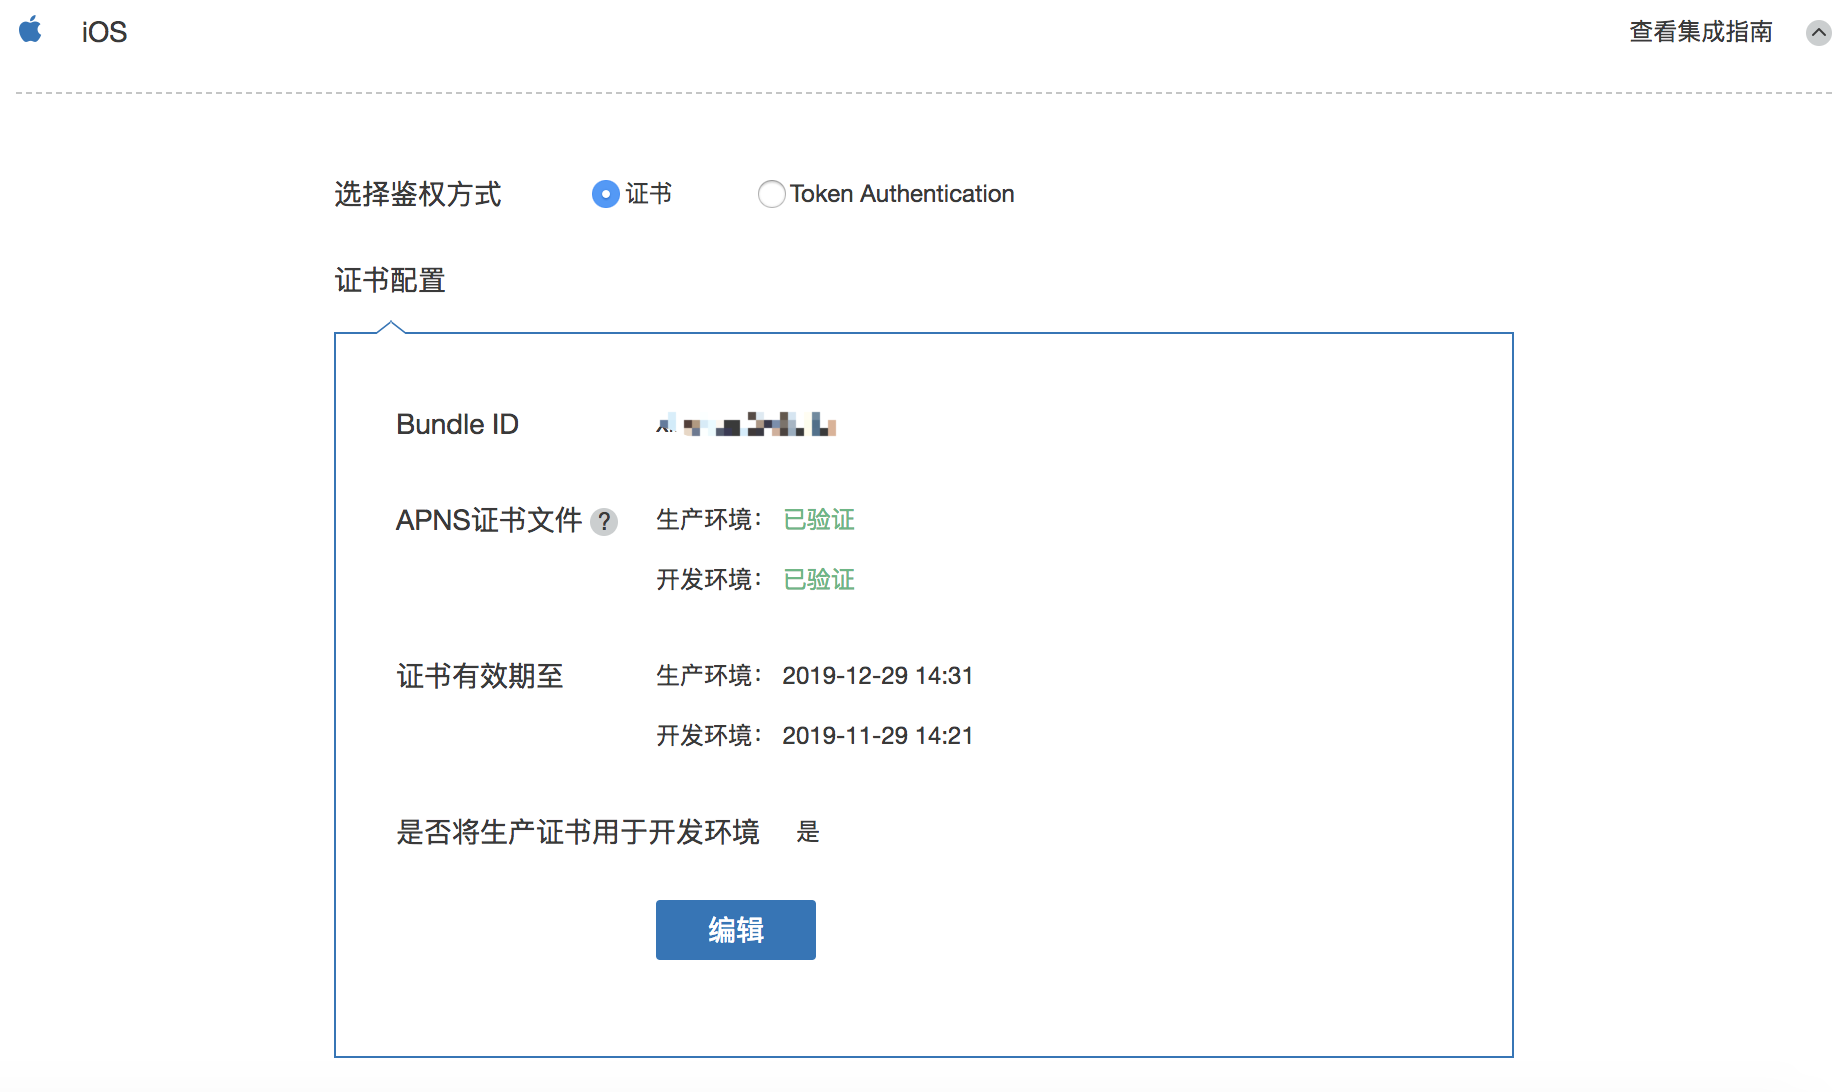The image size is (1844, 1092).
Task: Click expiry date 2019-12-29 14:31
Action: coord(877,676)
